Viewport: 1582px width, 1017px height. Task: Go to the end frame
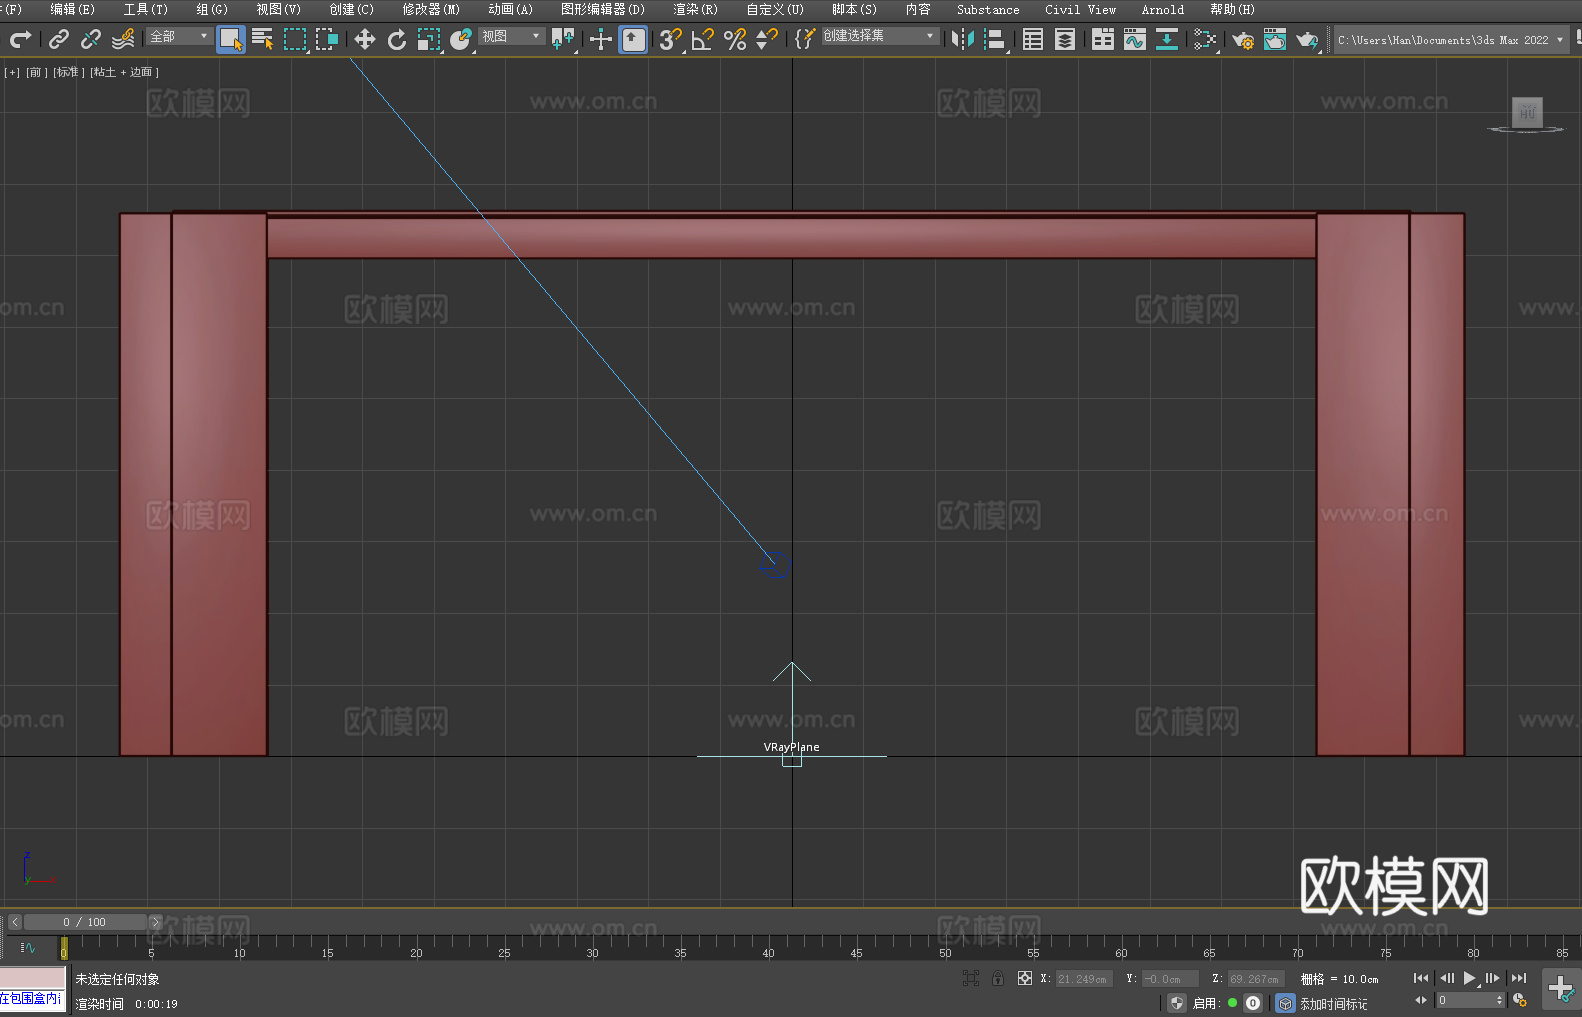pyautogui.click(x=1519, y=978)
